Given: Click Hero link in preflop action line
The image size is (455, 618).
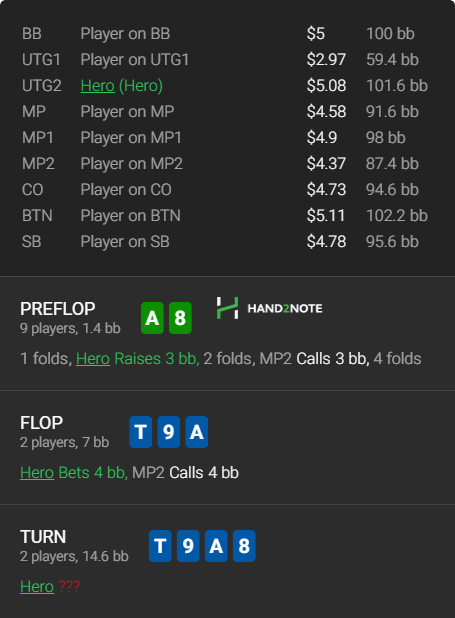Looking at the screenshot, I should [x=93, y=359].
